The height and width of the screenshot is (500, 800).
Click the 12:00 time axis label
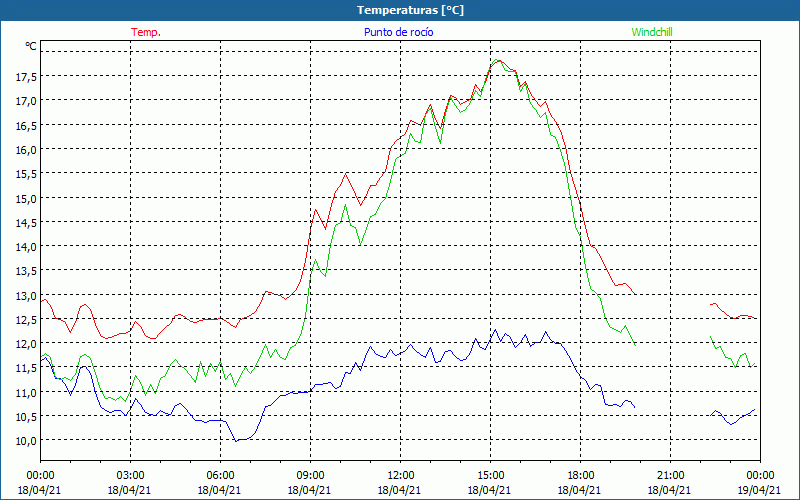tap(401, 476)
